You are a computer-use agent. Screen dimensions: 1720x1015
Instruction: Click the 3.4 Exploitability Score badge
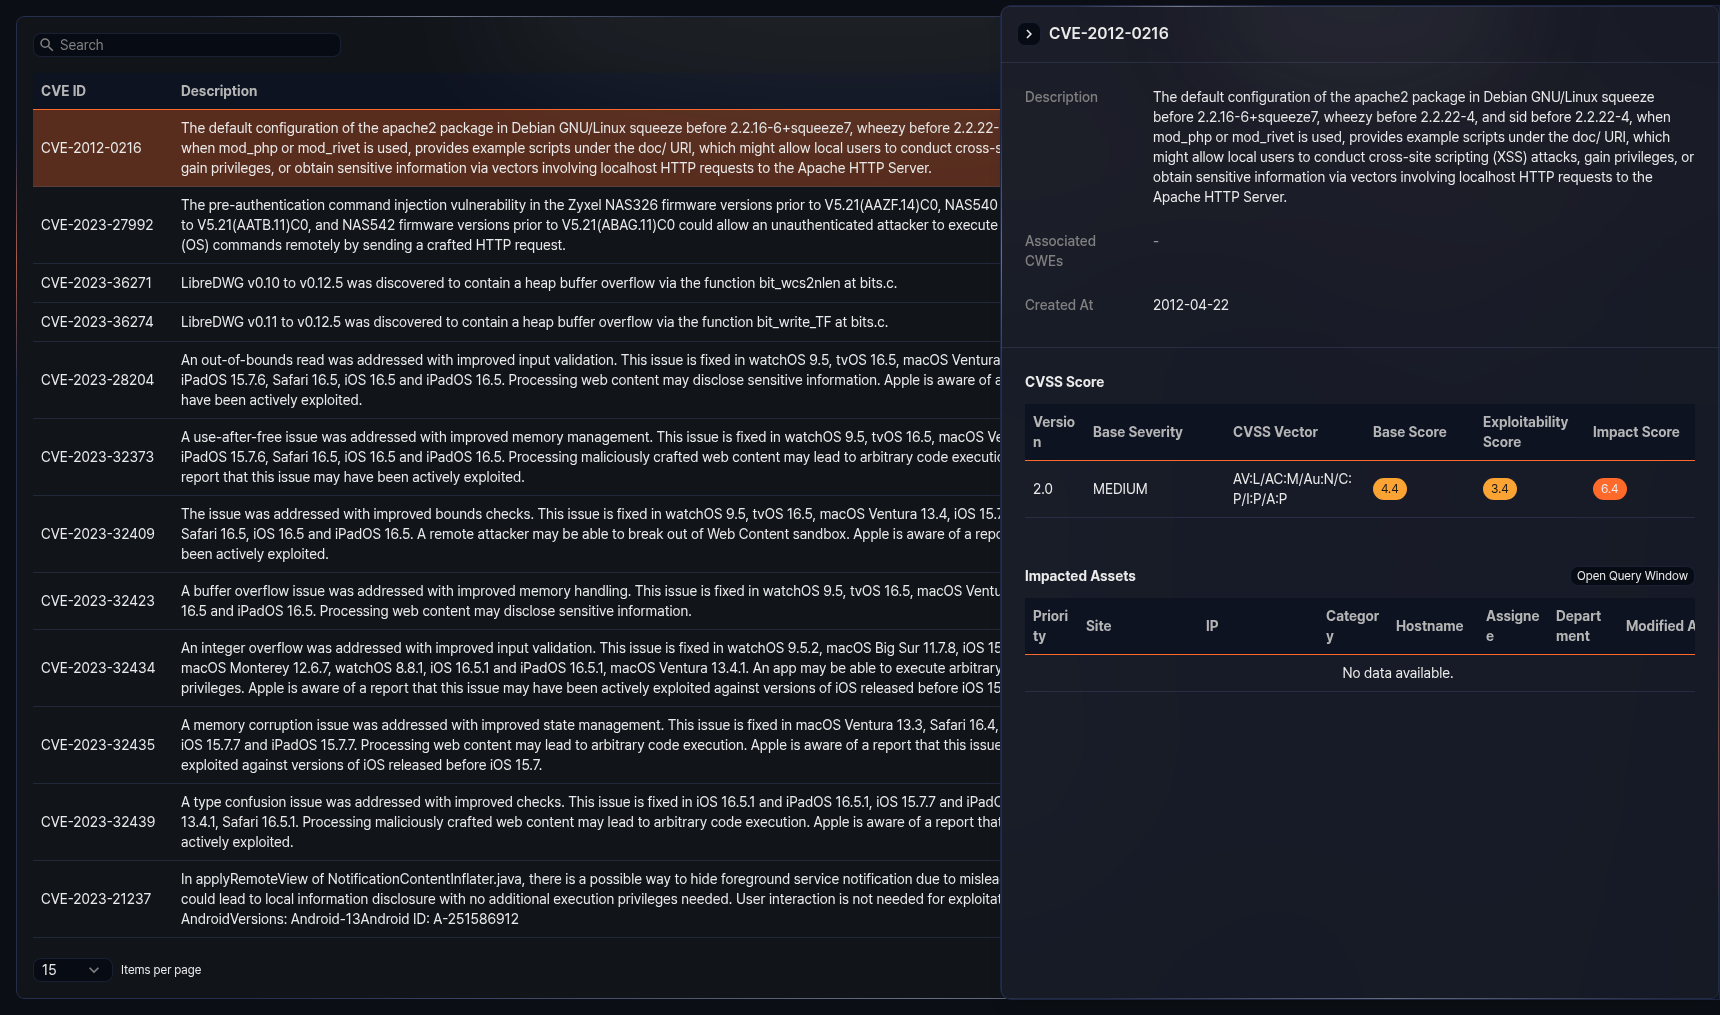coord(1499,489)
